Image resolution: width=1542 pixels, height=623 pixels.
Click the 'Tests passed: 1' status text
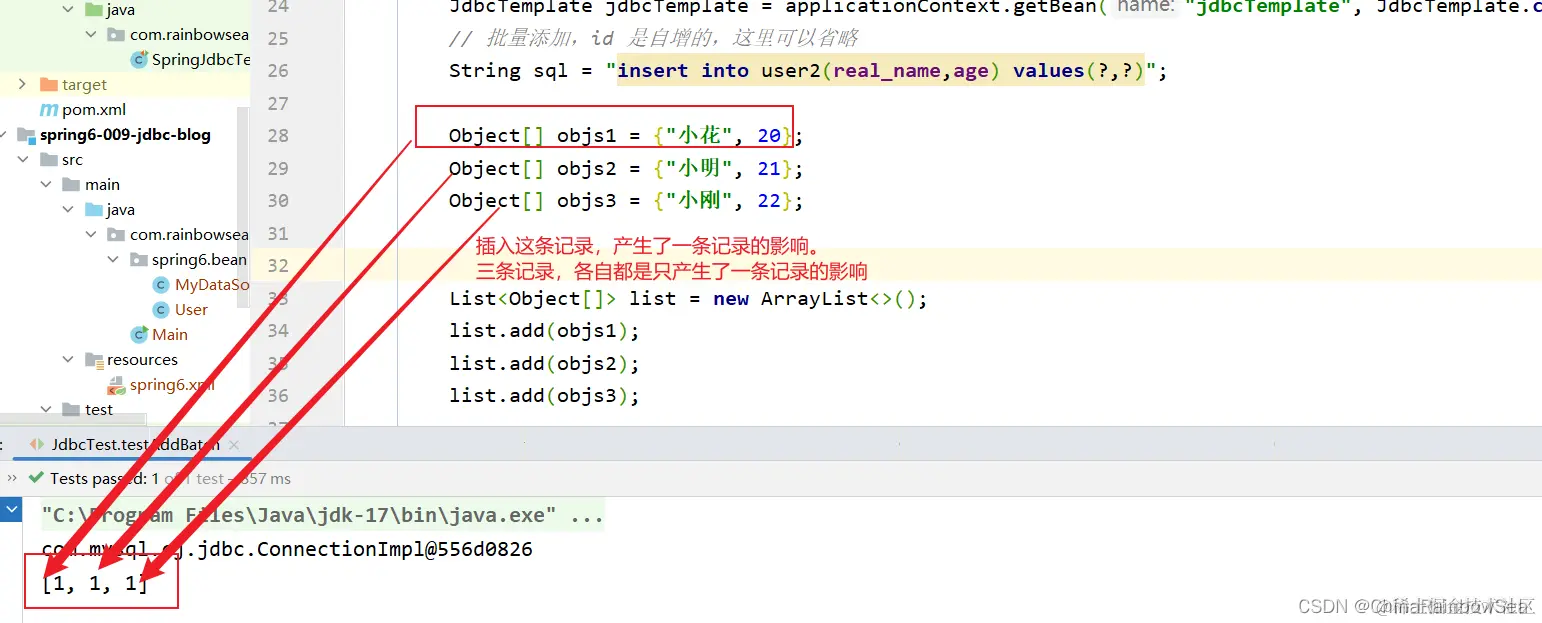coord(105,479)
